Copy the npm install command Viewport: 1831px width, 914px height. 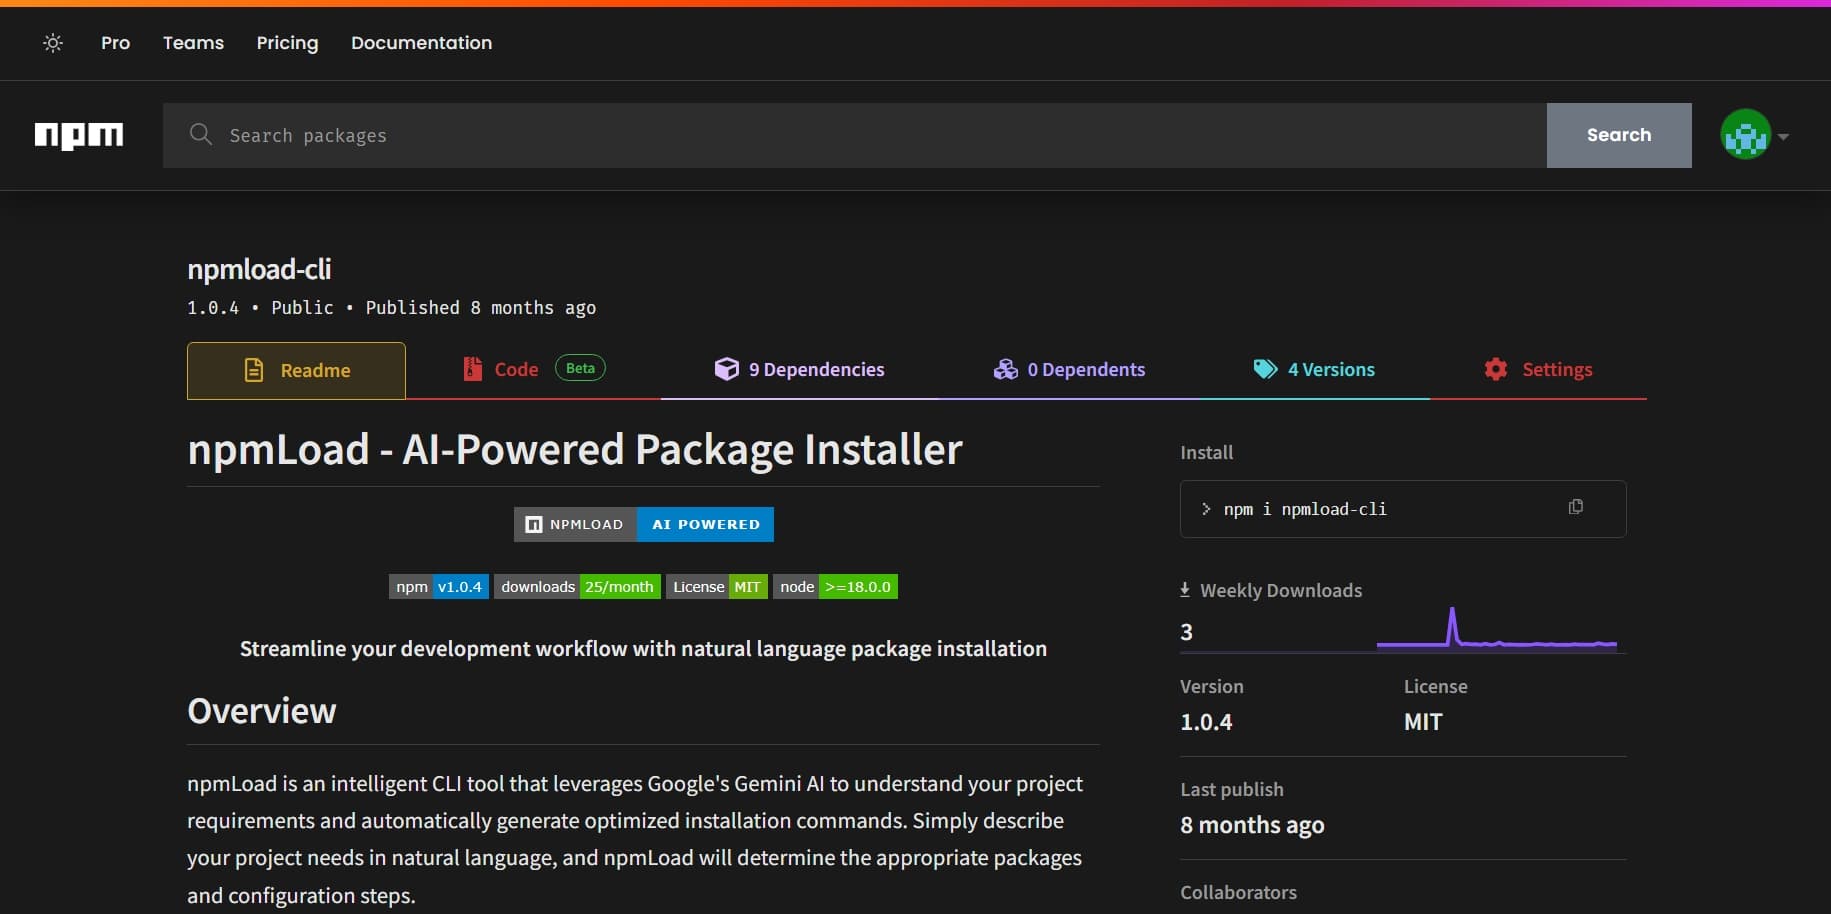1576,507
